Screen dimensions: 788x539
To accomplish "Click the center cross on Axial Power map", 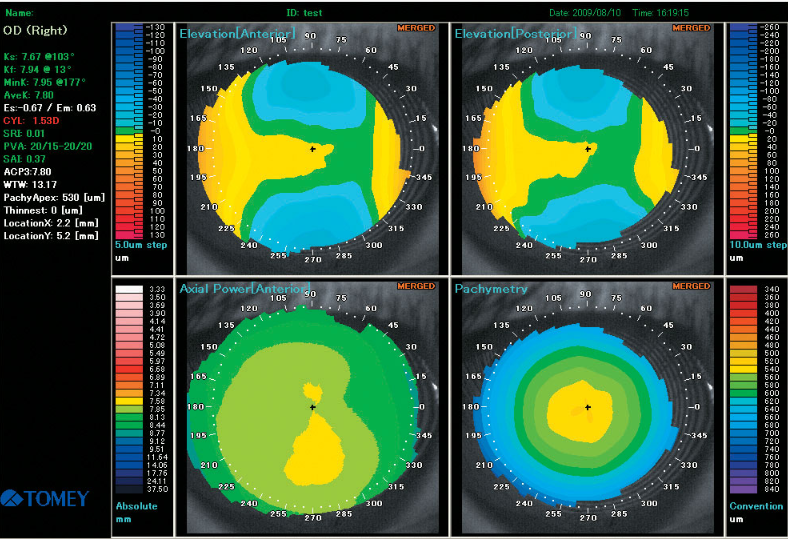I will (313, 407).
